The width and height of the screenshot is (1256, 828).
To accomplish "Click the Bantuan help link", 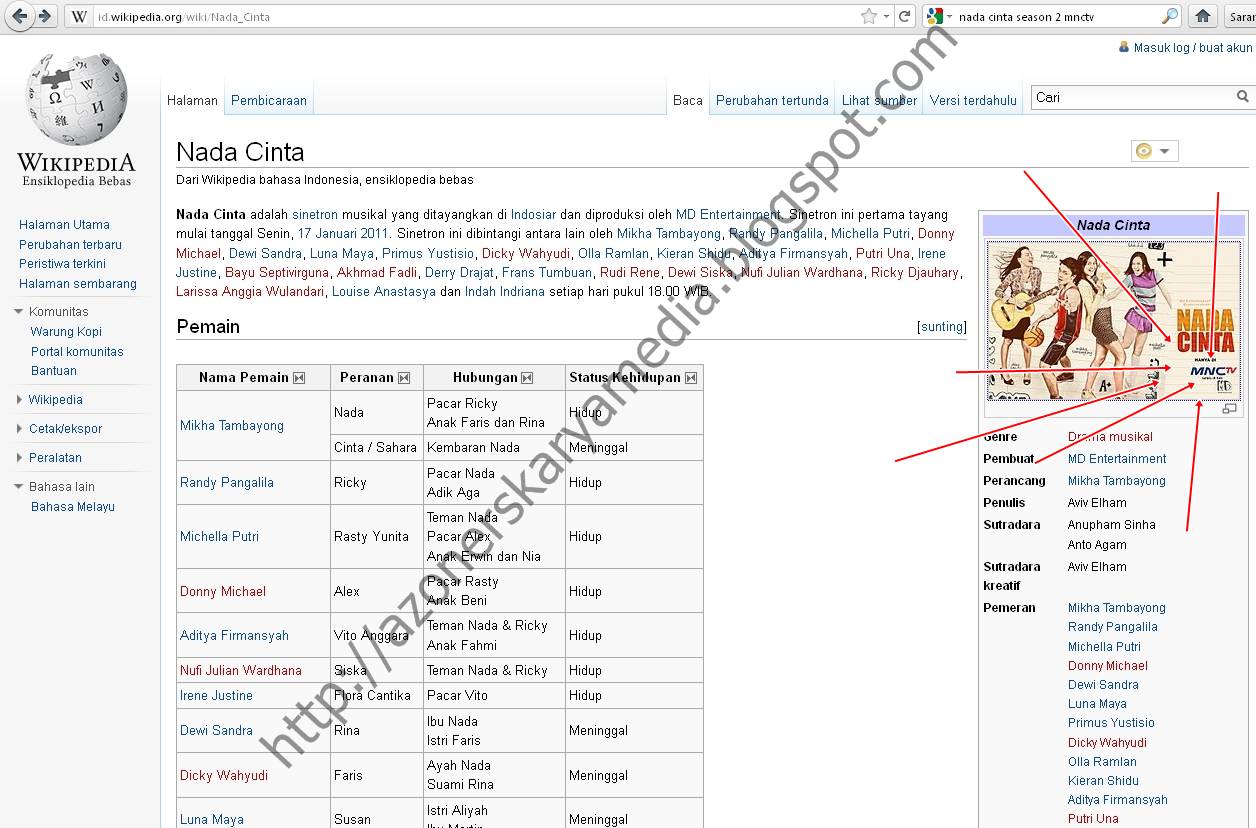I will click(54, 370).
